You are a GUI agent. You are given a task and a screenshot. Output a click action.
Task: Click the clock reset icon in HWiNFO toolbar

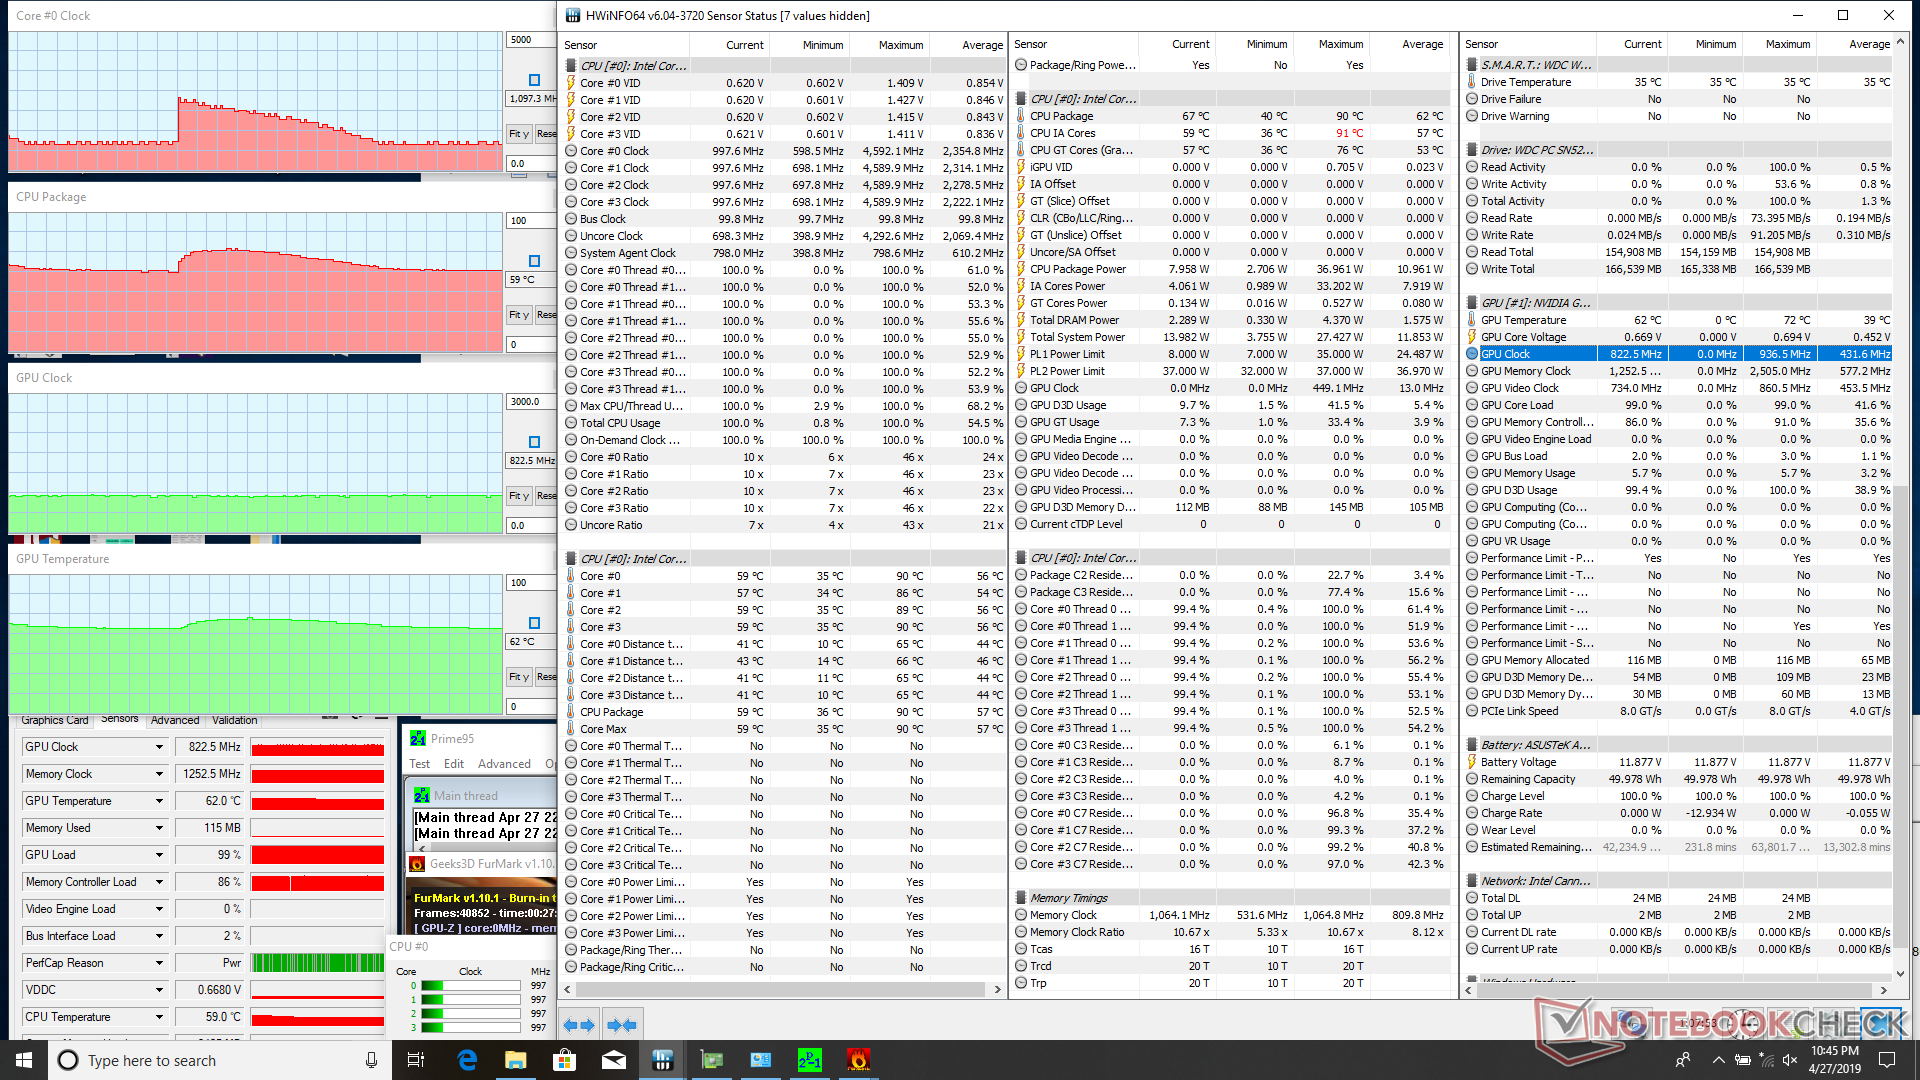coord(1742,1024)
